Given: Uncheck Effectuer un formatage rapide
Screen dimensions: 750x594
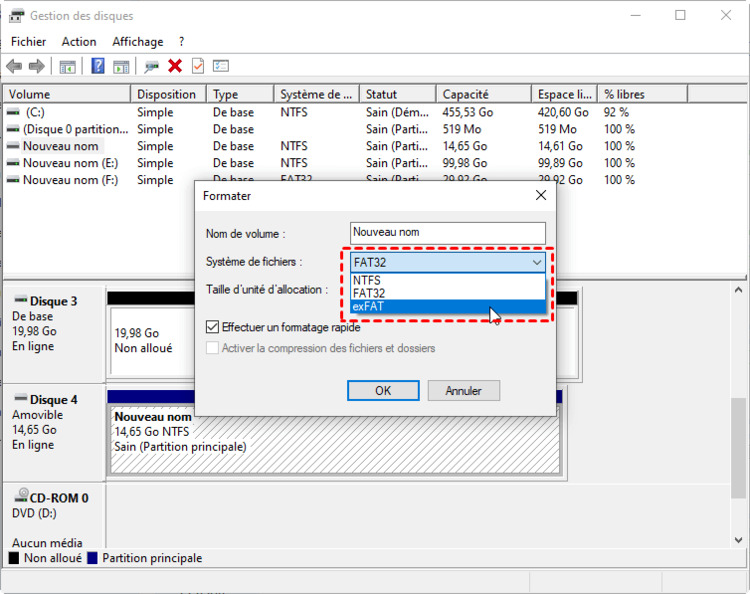Looking at the screenshot, I should 212,327.
